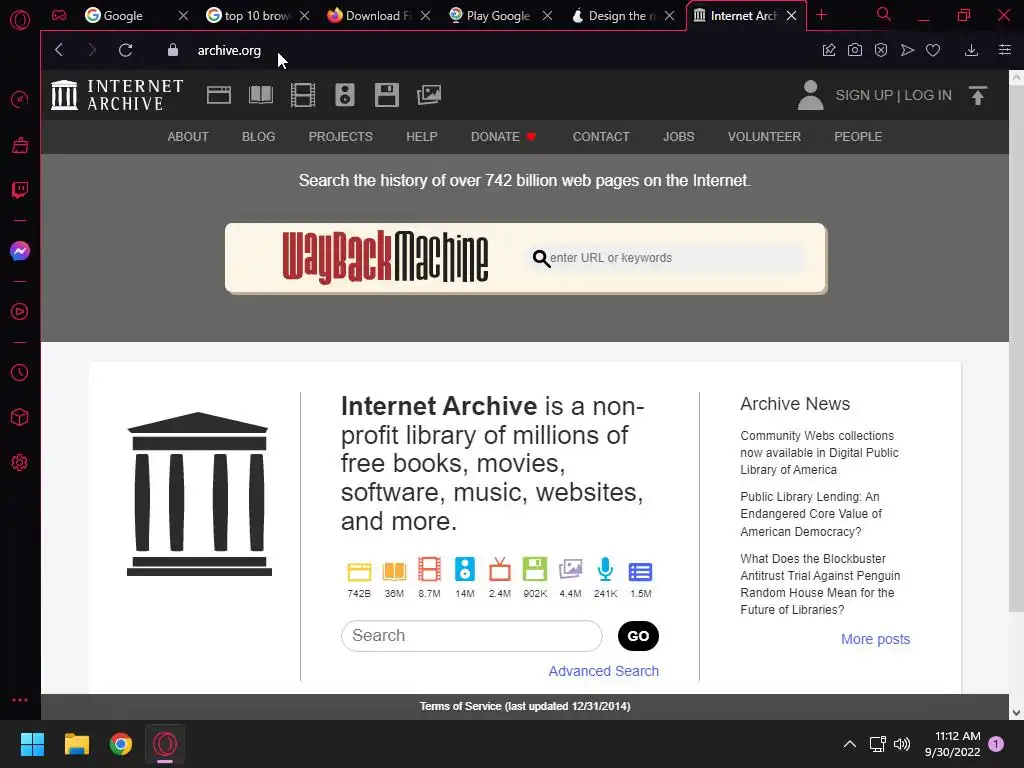Open VOLUNTEER in Archive nav
This screenshot has width=1024, height=768.
point(765,136)
